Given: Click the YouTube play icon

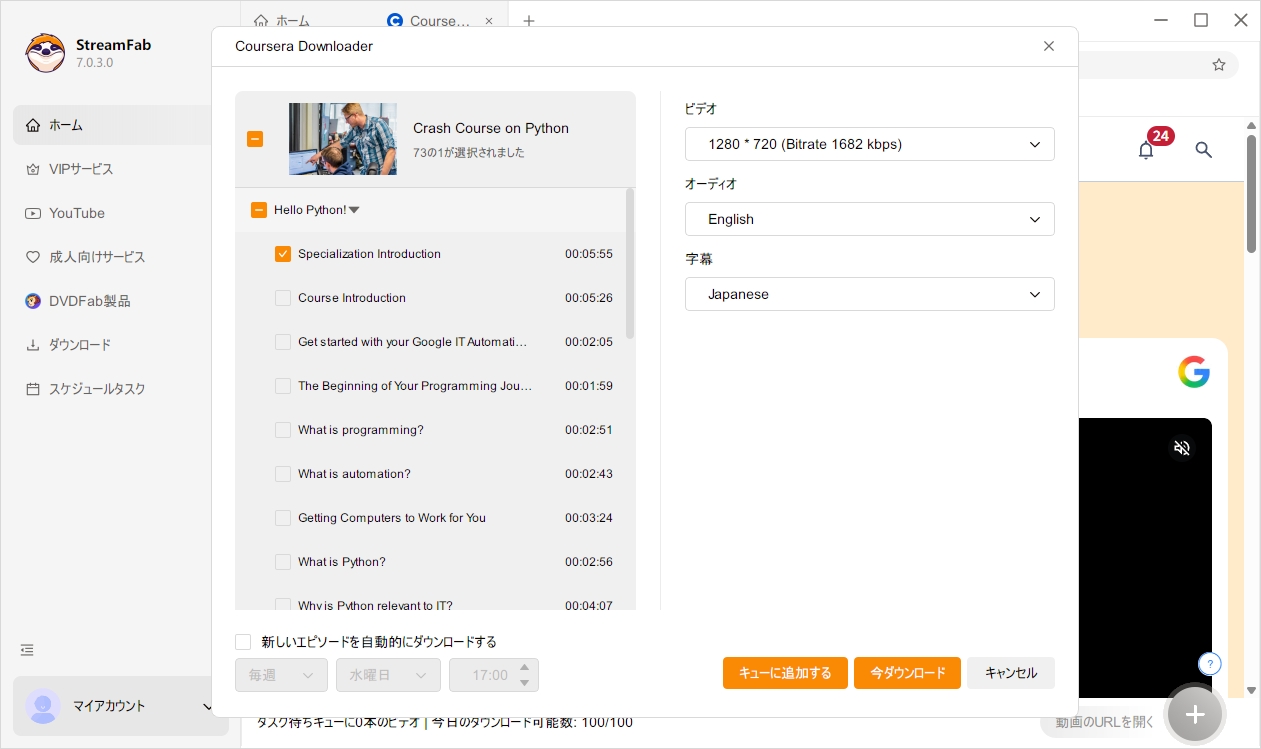Looking at the screenshot, I should pyautogui.click(x=33, y=213).
